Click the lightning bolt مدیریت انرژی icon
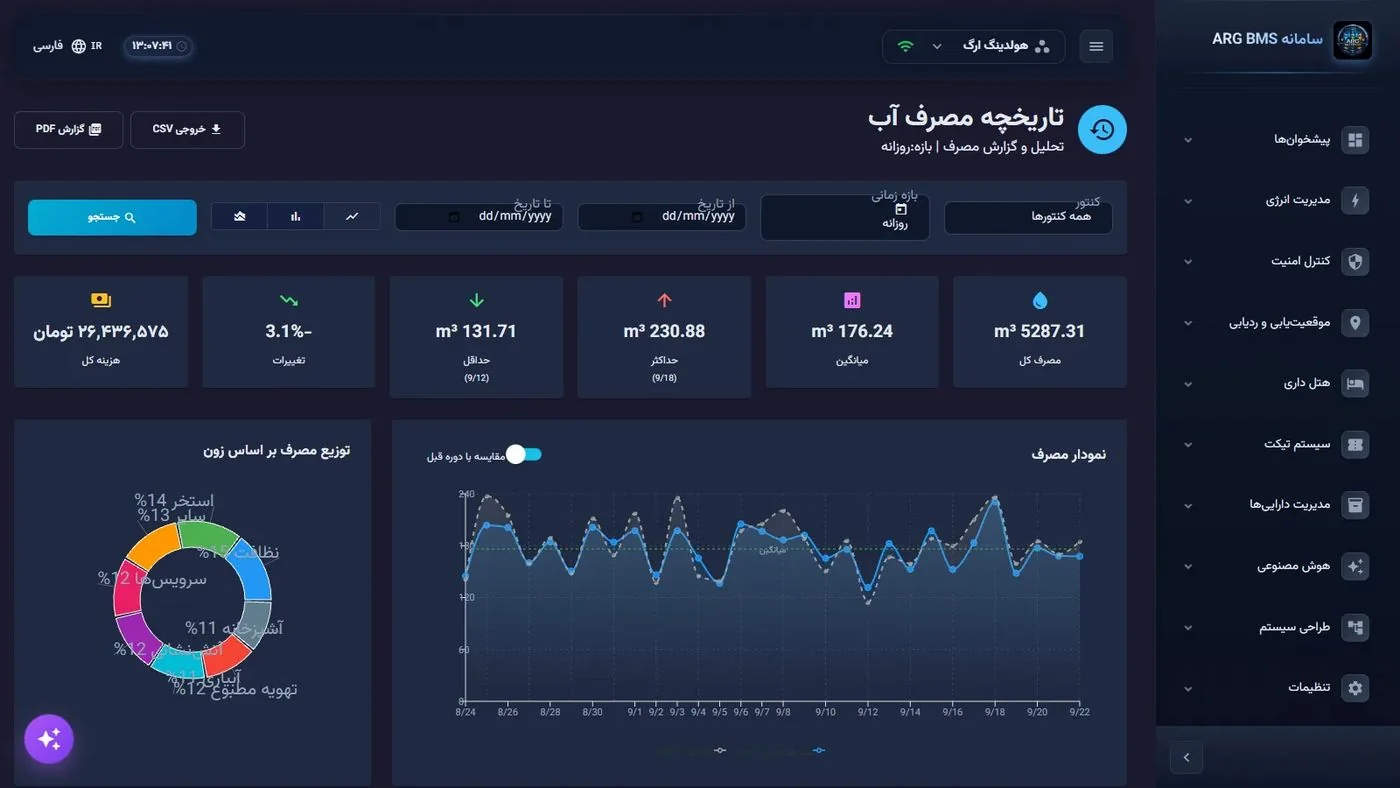 1355,201
